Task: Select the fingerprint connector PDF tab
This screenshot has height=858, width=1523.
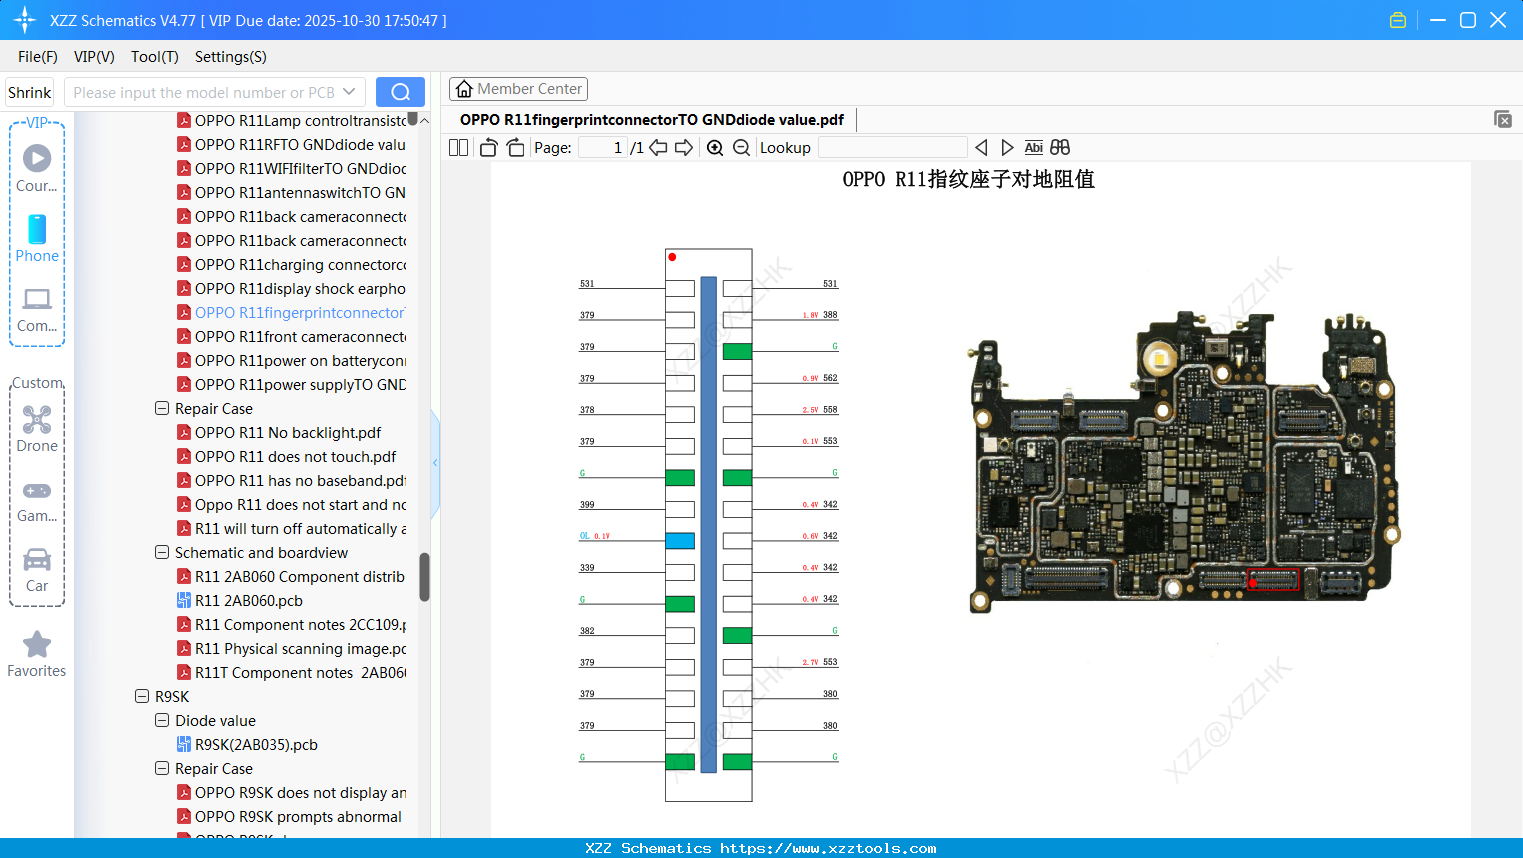Action: [652, 119]
